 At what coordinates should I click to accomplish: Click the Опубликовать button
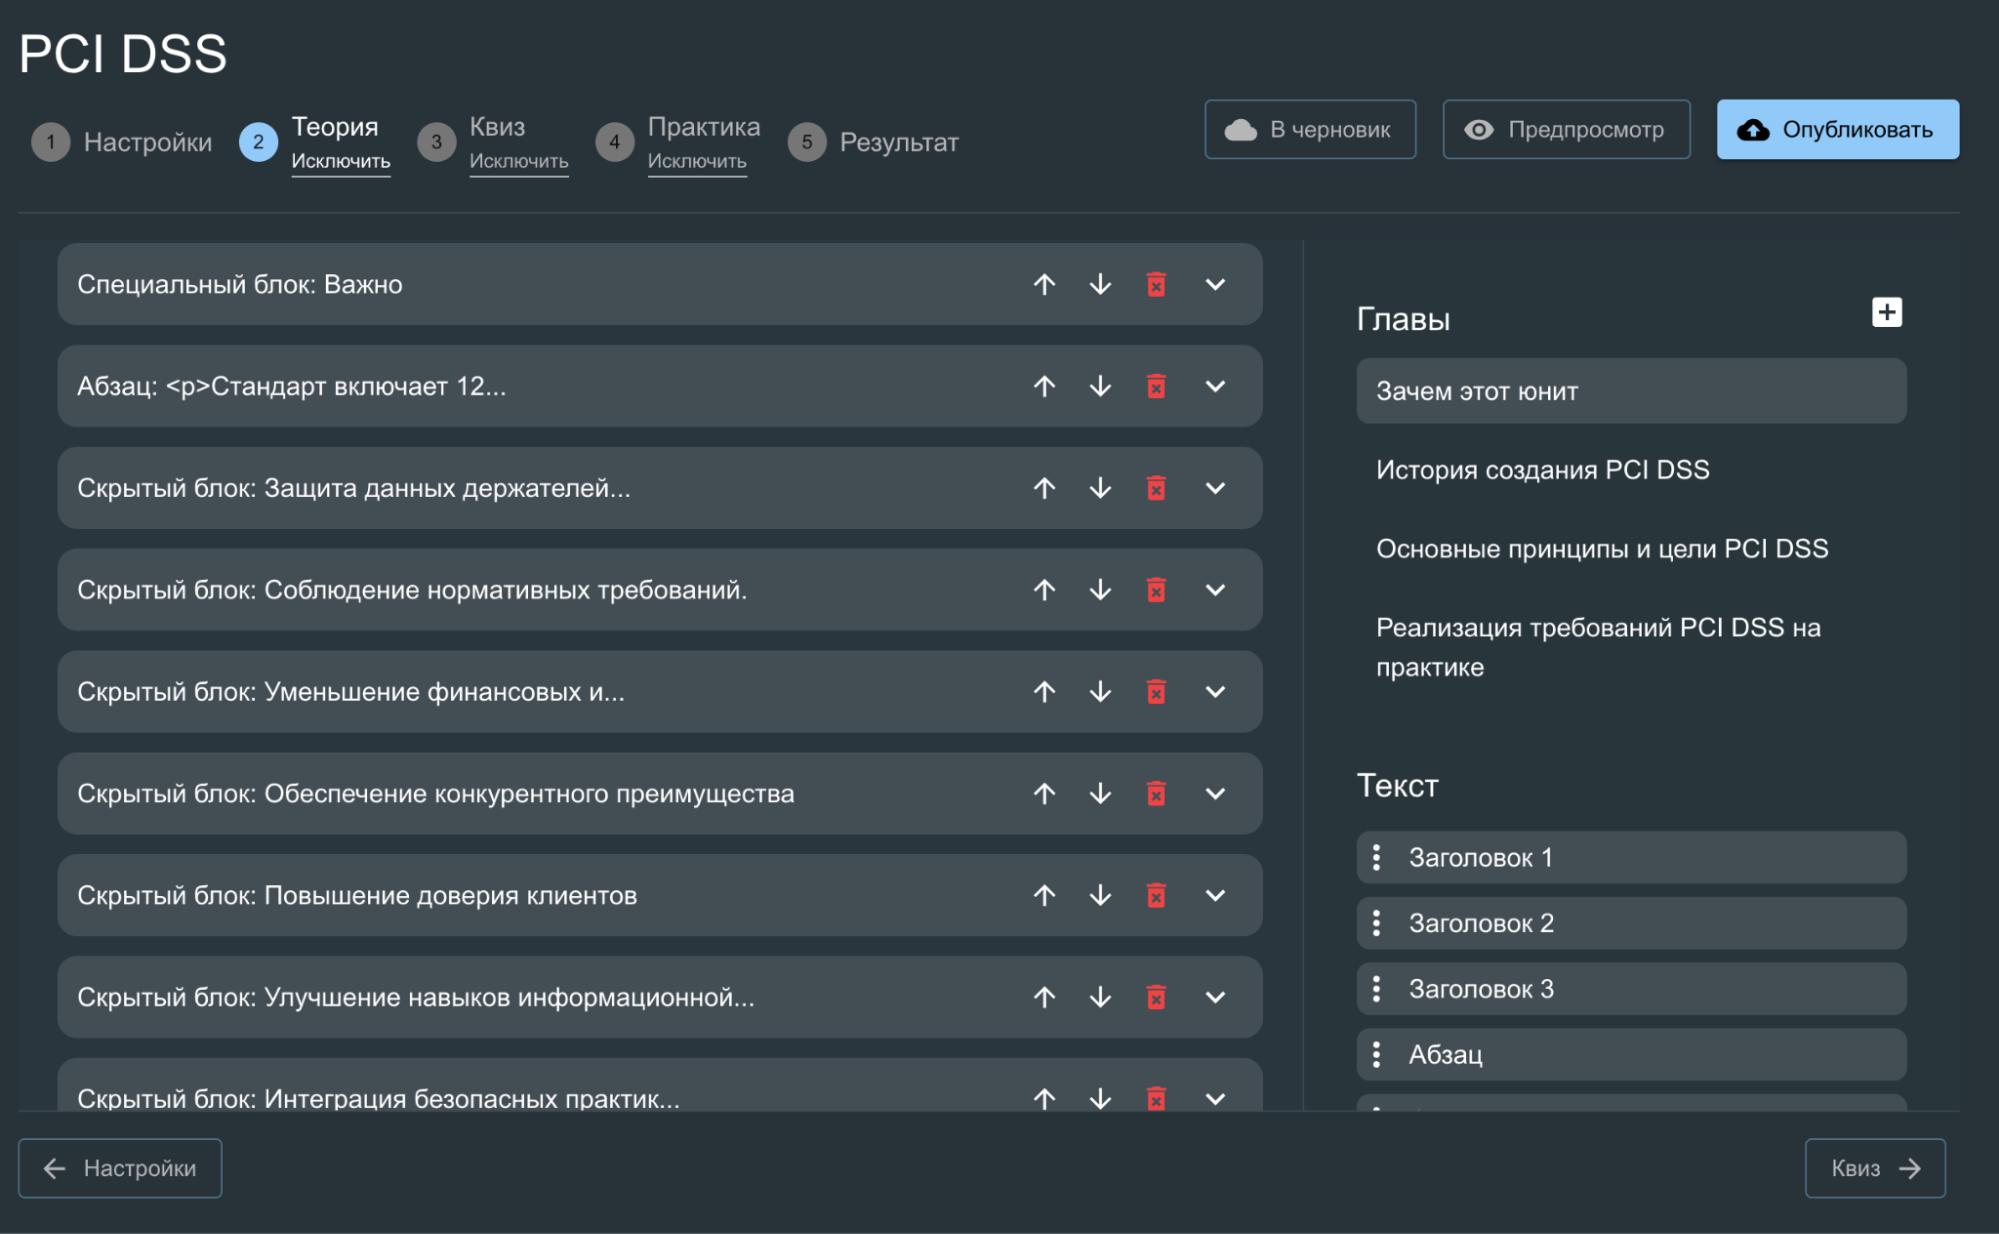1837,130
